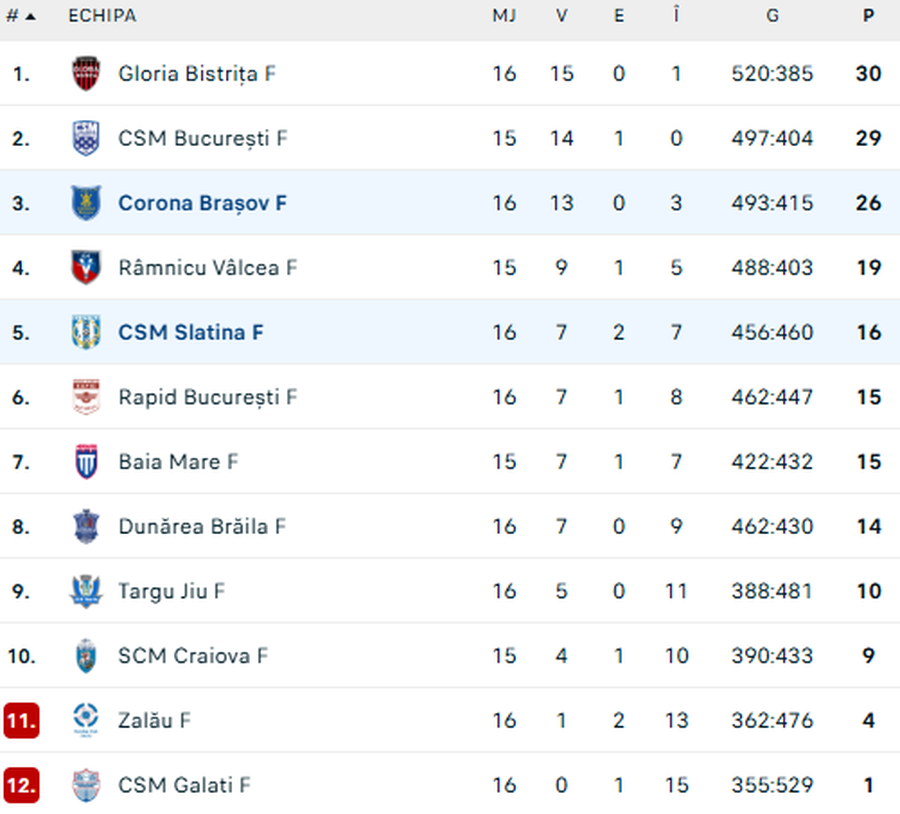Viewport: 900px width, 814px height.
Task: Click the Gloria Bistrița team logo
Action: pos(86,74)
